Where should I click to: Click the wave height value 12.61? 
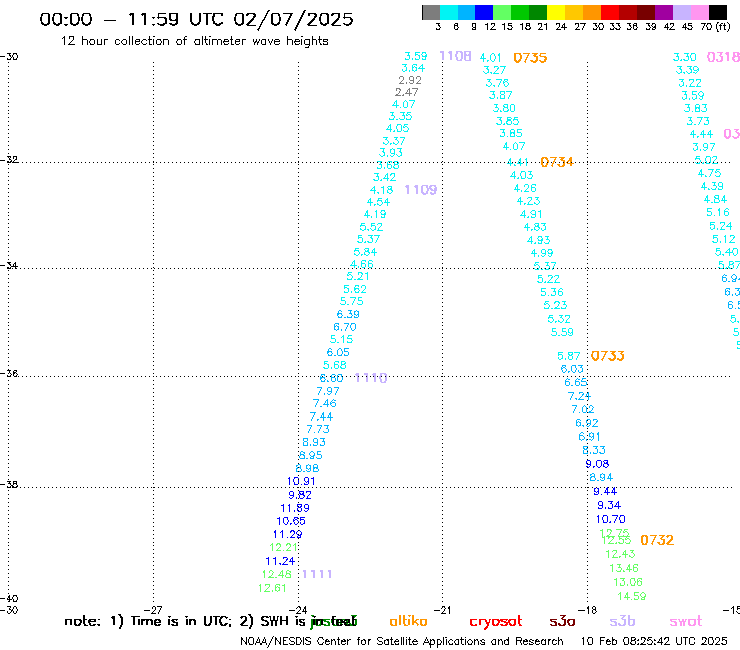tap(272, 588)
